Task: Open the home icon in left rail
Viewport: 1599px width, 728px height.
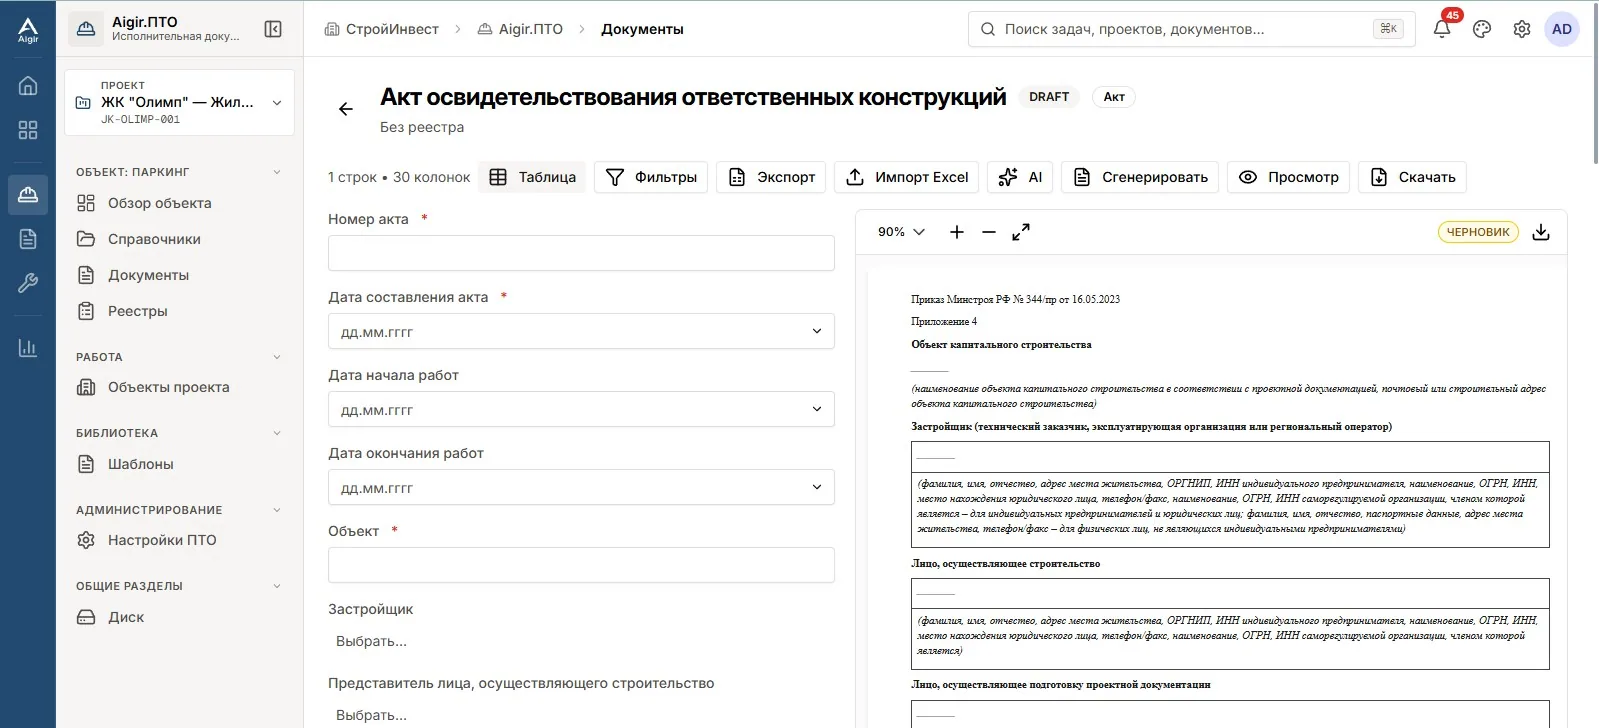Action: pyautogui.click(x=28, y=86)
